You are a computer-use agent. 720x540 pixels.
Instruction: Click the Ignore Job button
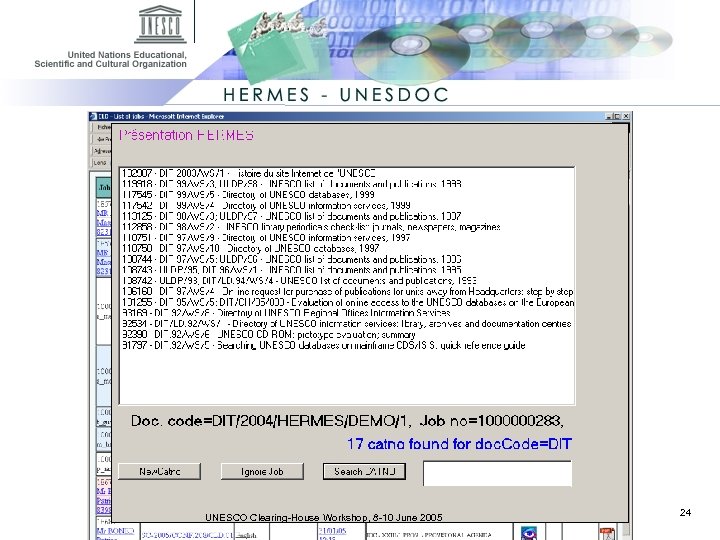pos(262,471)
